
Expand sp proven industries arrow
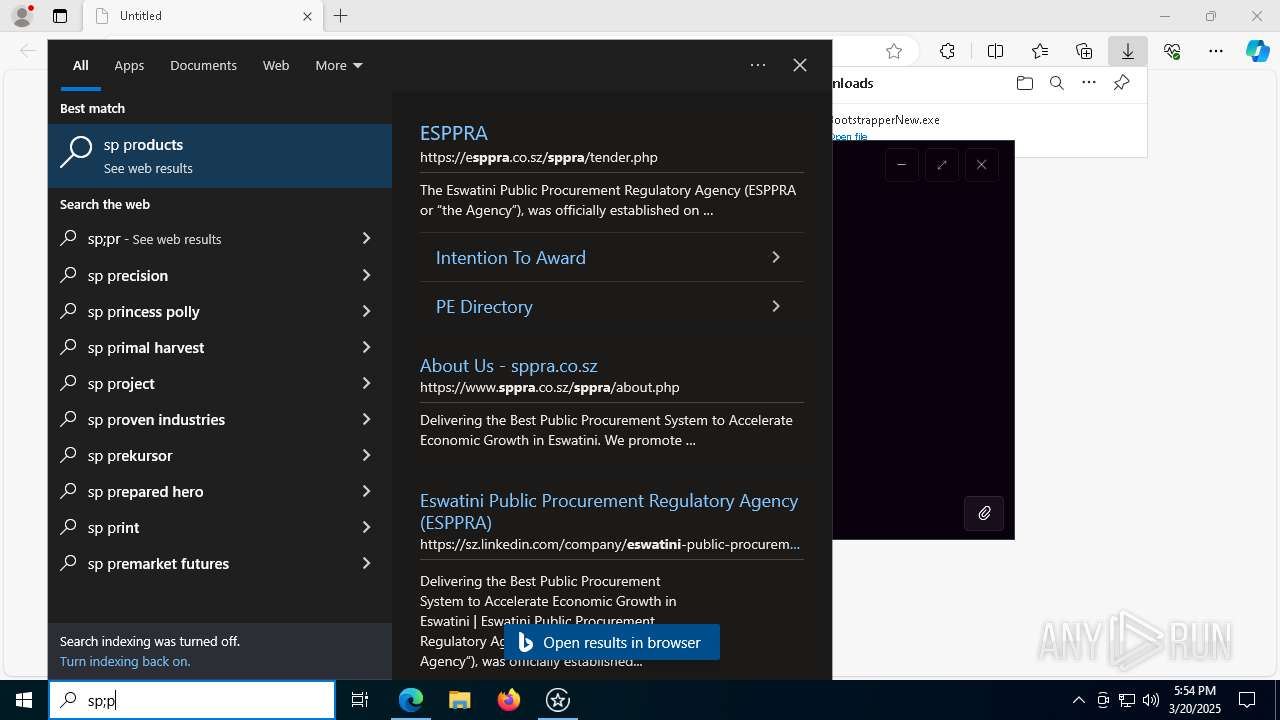[366, 419]
